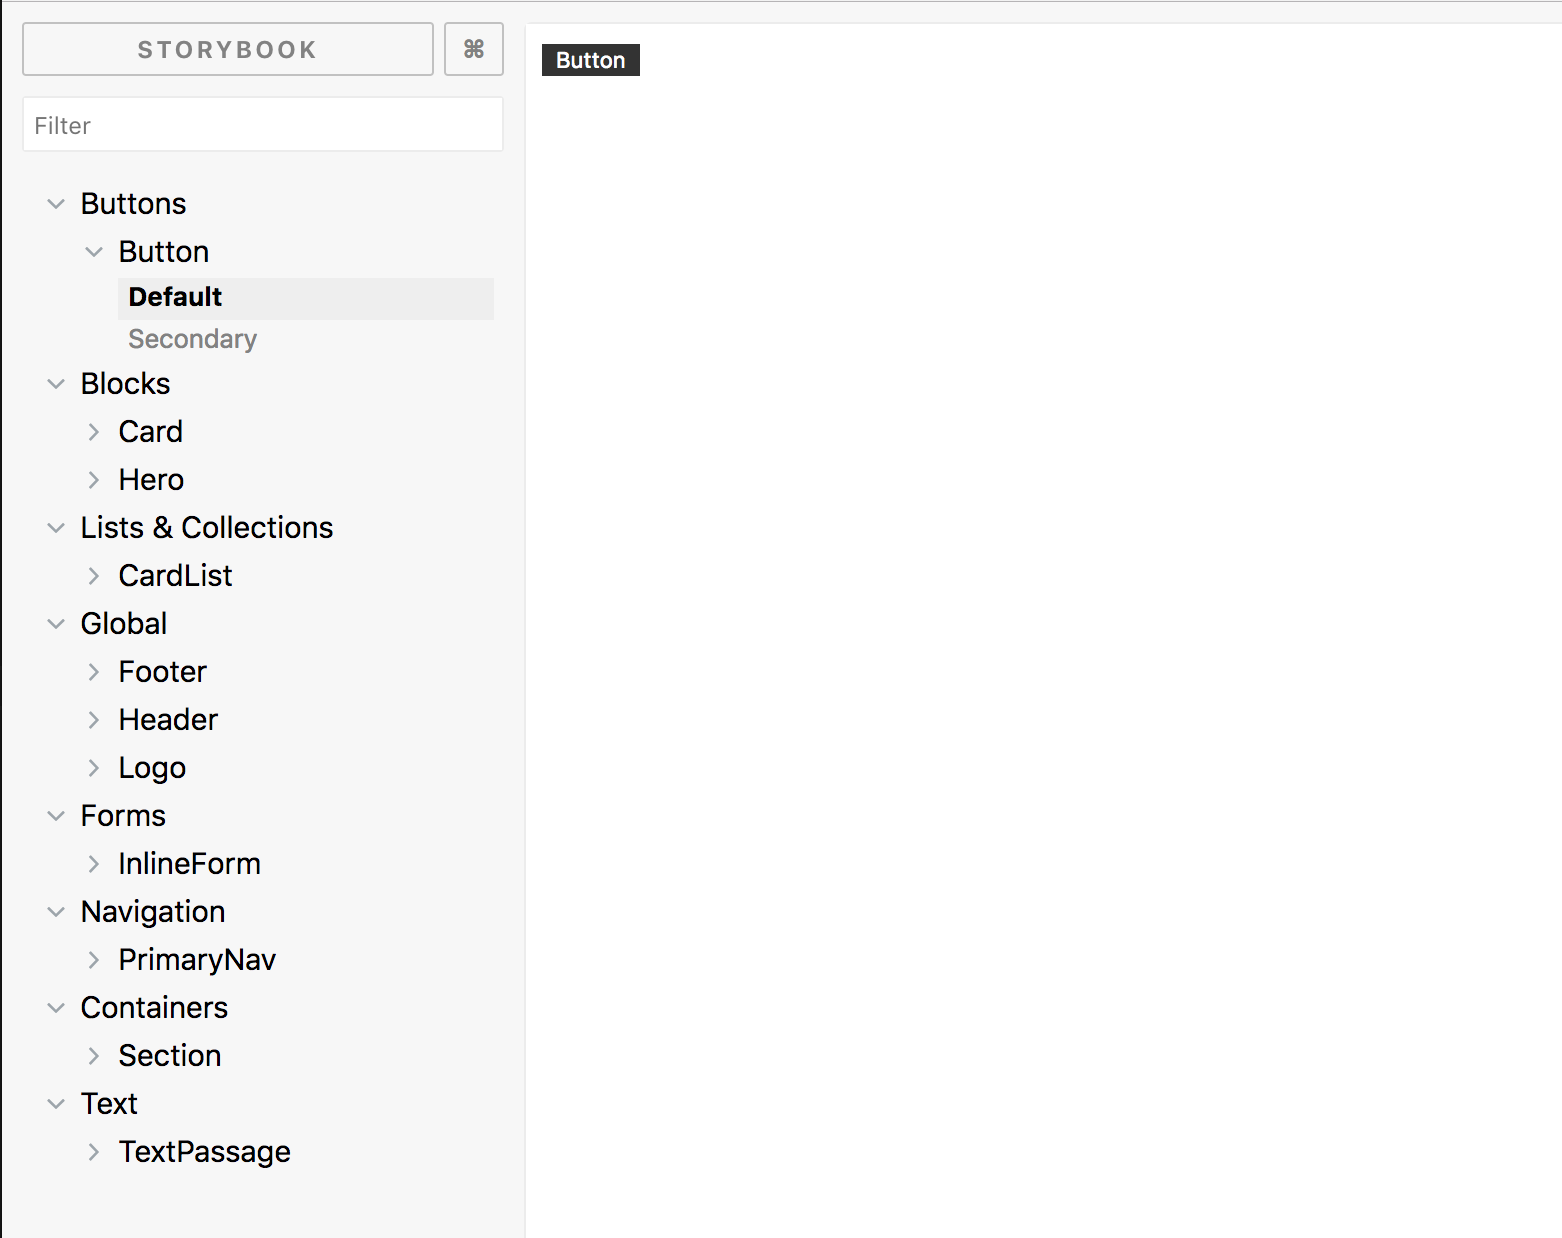
Task: Expand the Header component arrow
Action: pos(94,720)
